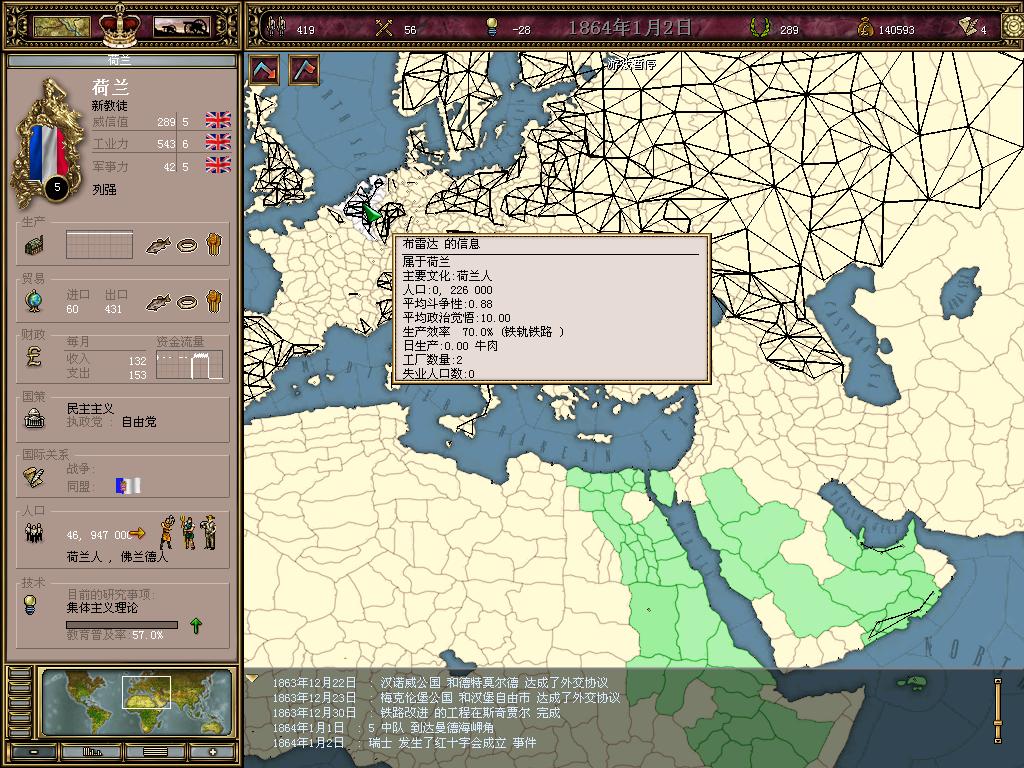Click the date 1864年1月2日
Screen dimensions: 1024x768
(x=629, y=27)
